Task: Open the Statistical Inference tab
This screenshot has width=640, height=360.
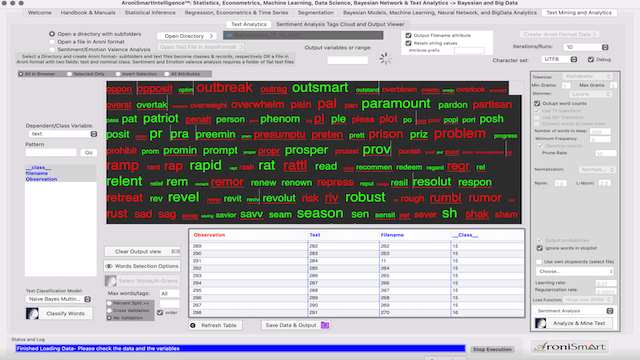Action: click(150, 13)
